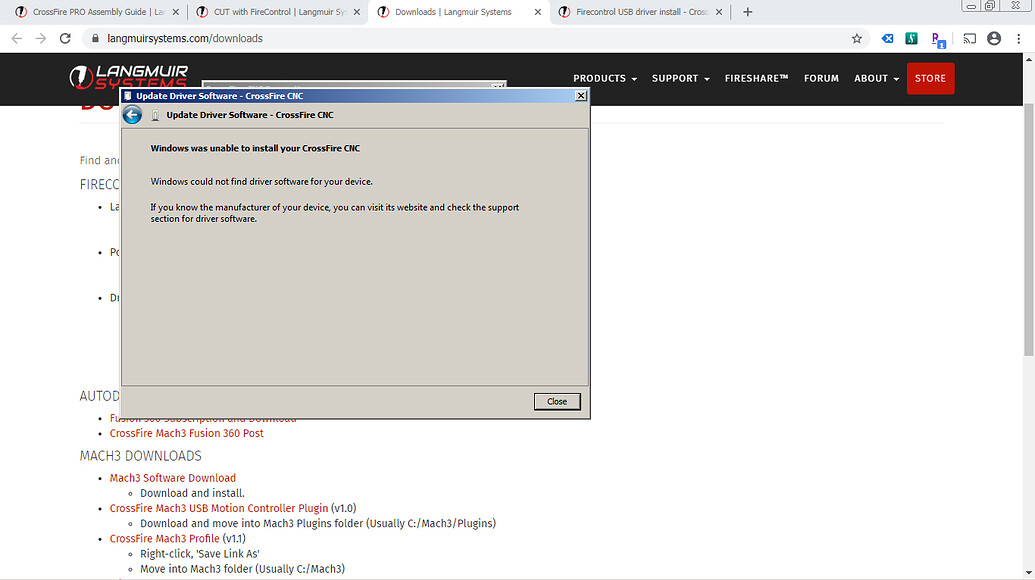Open the PRODUCTS dropdown menu
The image size is (1035, 580).
click(604, 78)
